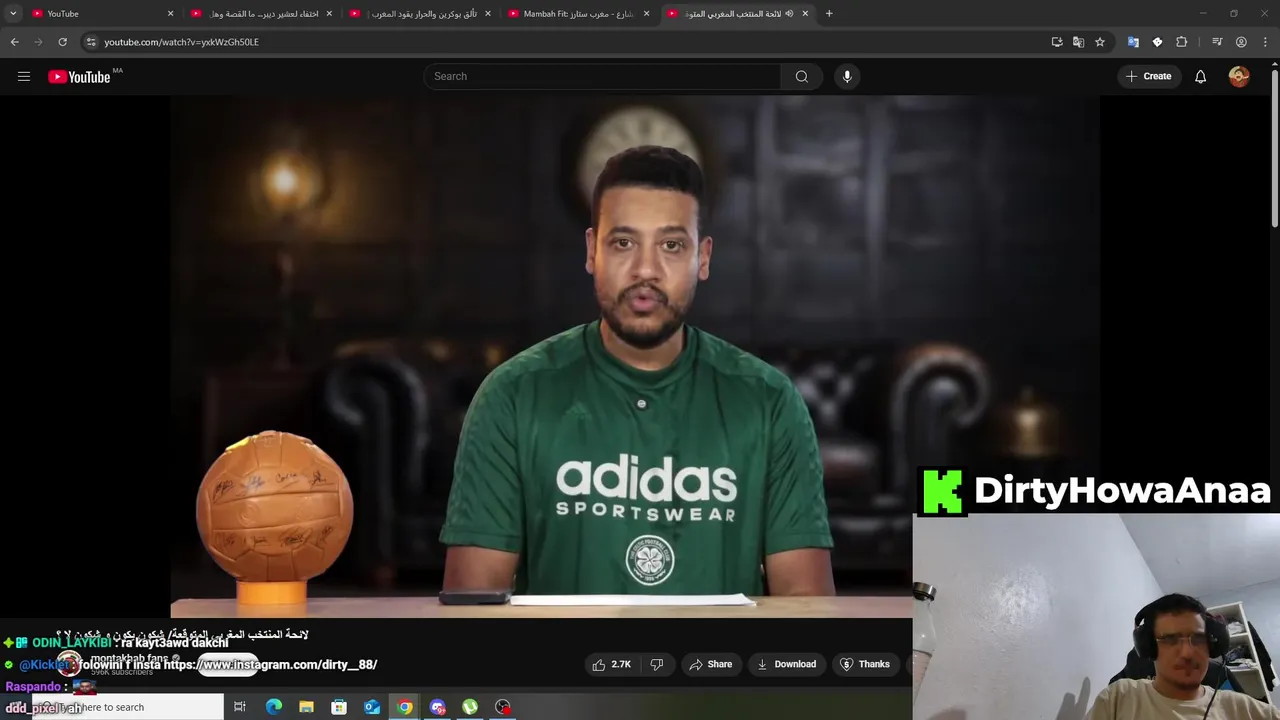Start voice search with microphone icon
The width and height of the screenshot is (1280, 720).
pos(847,76)
